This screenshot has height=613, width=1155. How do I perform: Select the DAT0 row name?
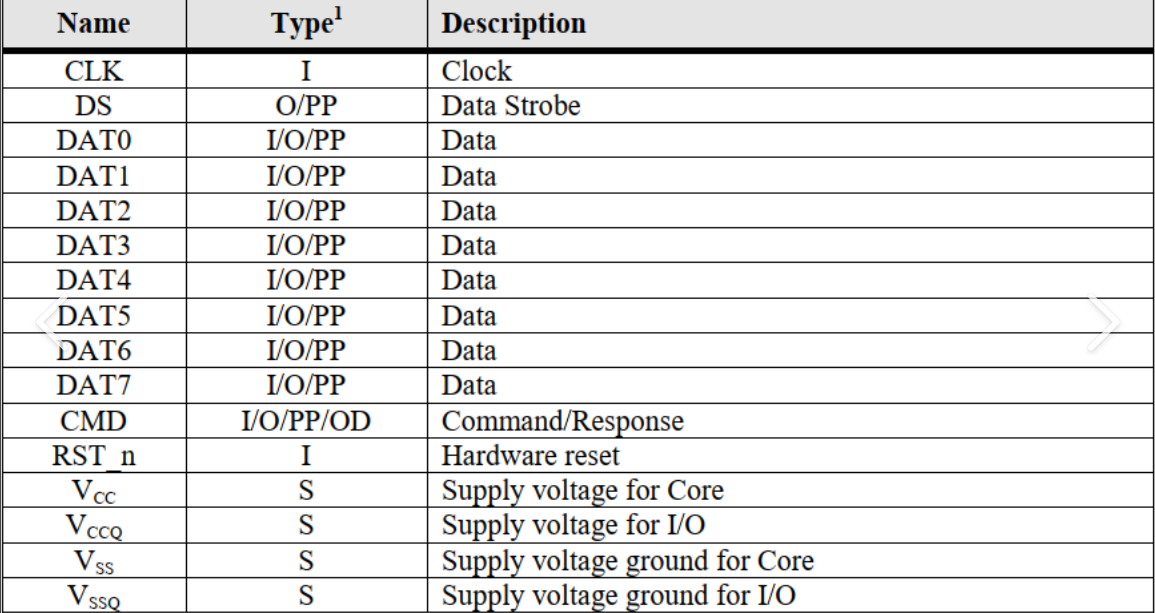[x=94, y=141]
